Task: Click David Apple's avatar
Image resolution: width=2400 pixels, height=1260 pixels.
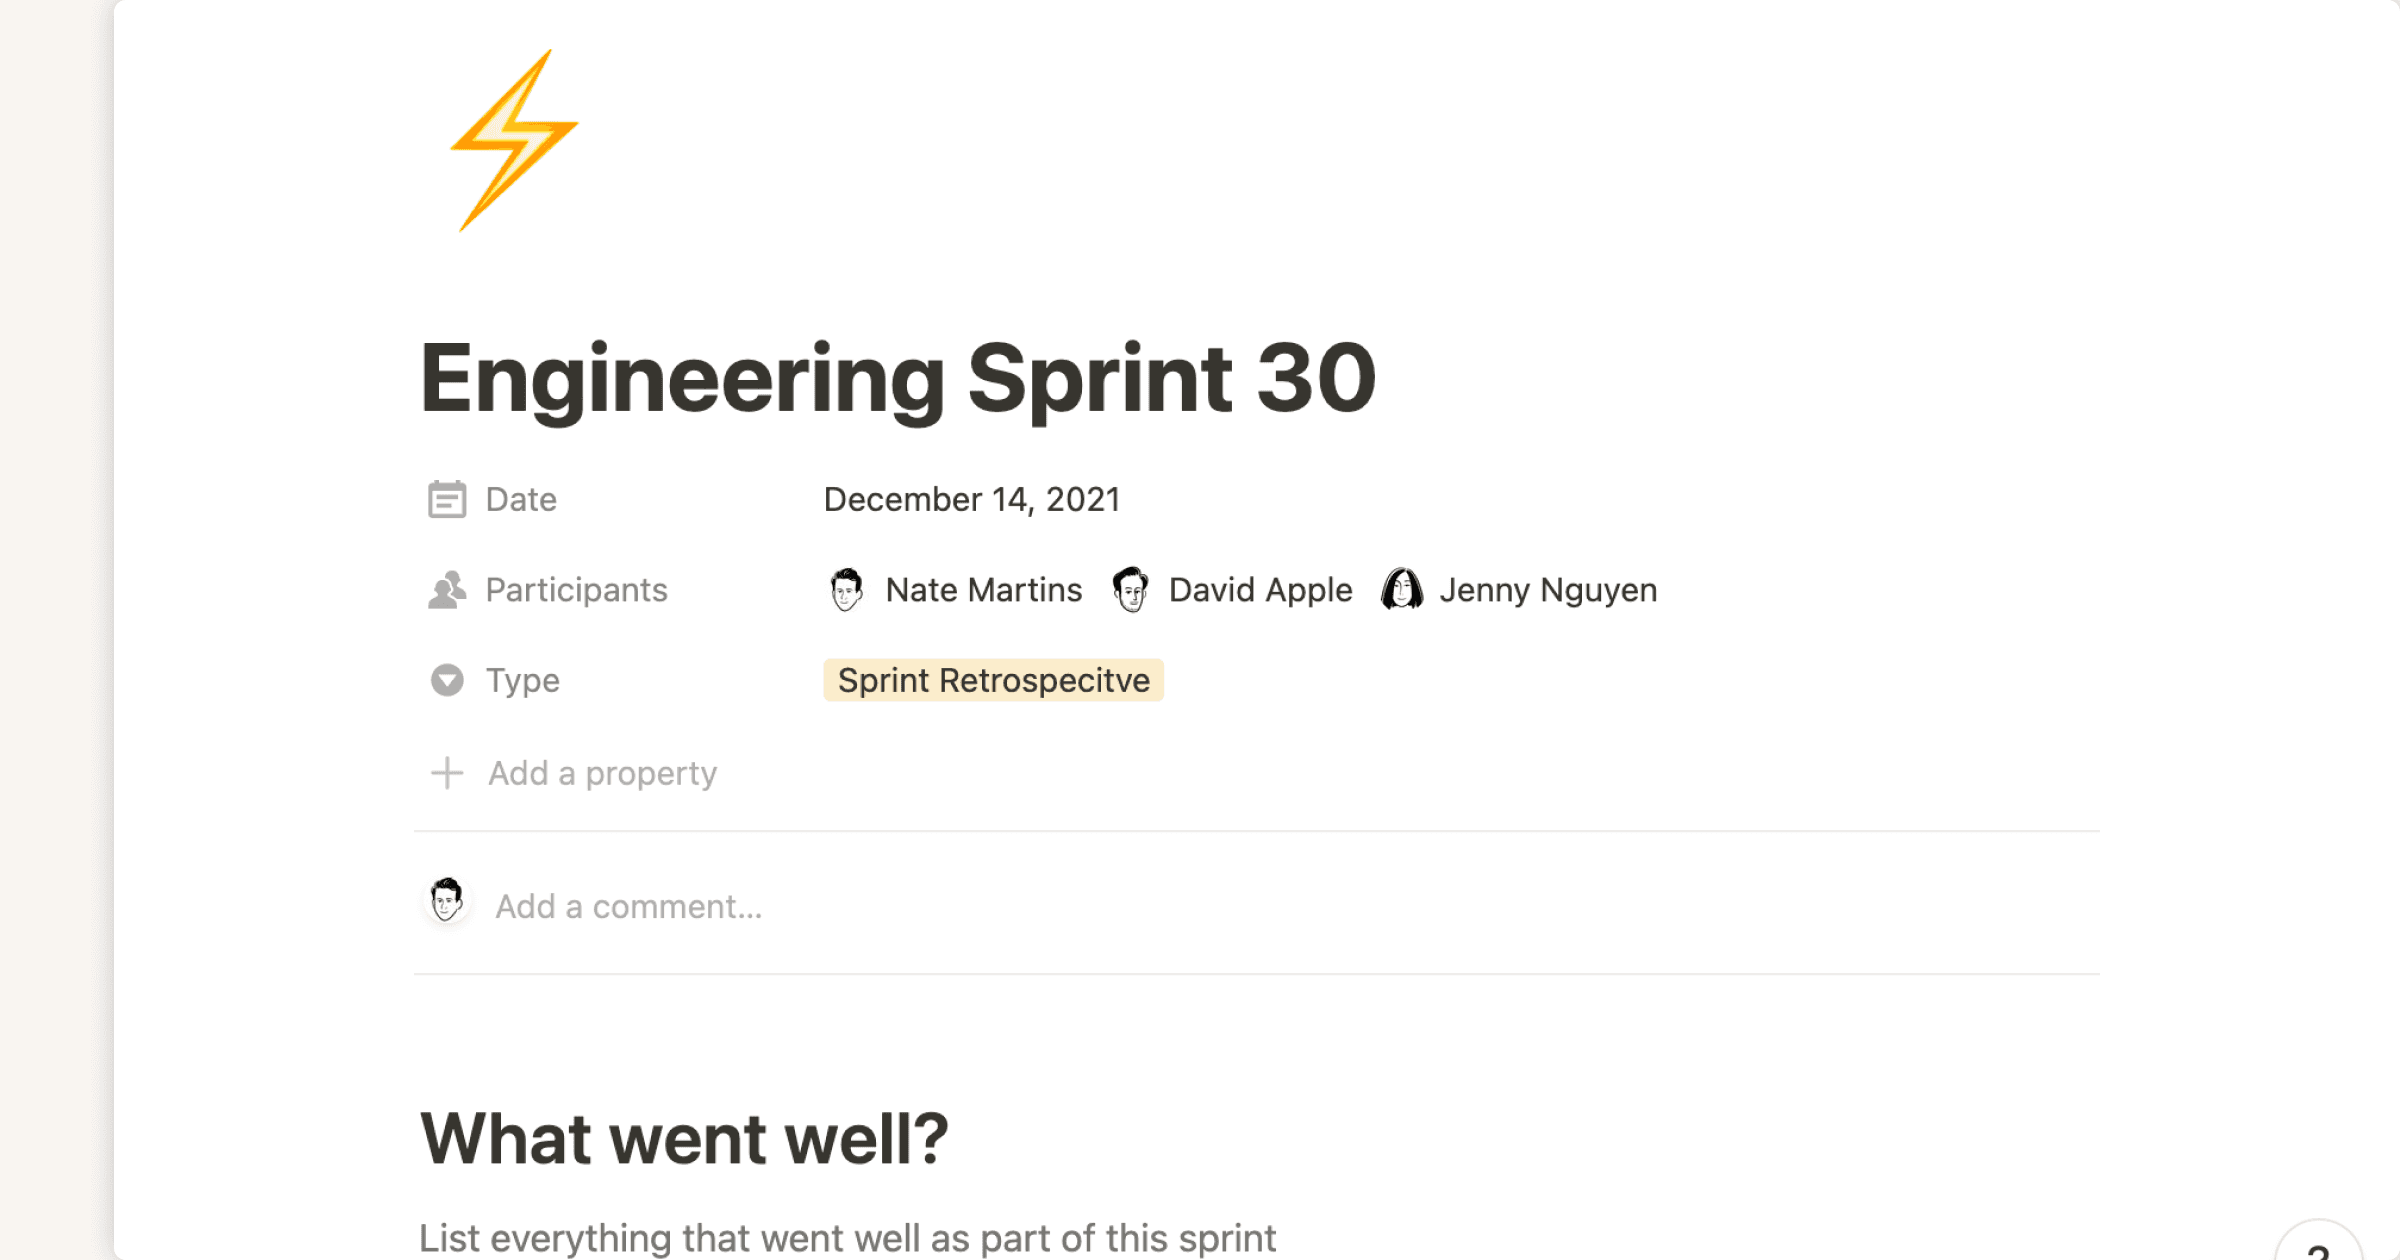Action: pos(1131,589)
